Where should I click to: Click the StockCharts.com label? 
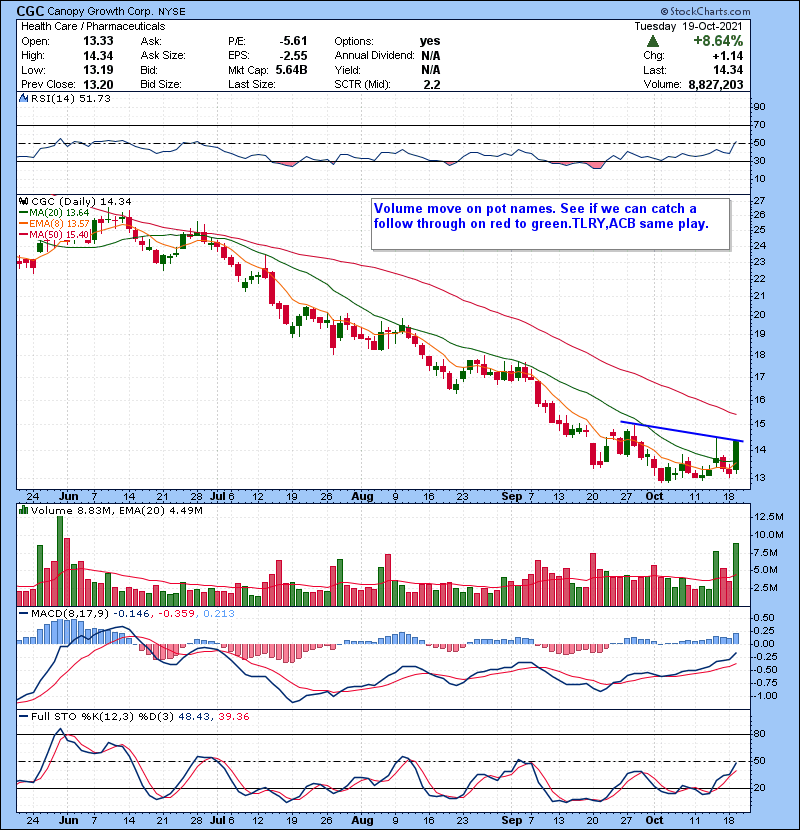pyautogui.click(x=706, y=11)
